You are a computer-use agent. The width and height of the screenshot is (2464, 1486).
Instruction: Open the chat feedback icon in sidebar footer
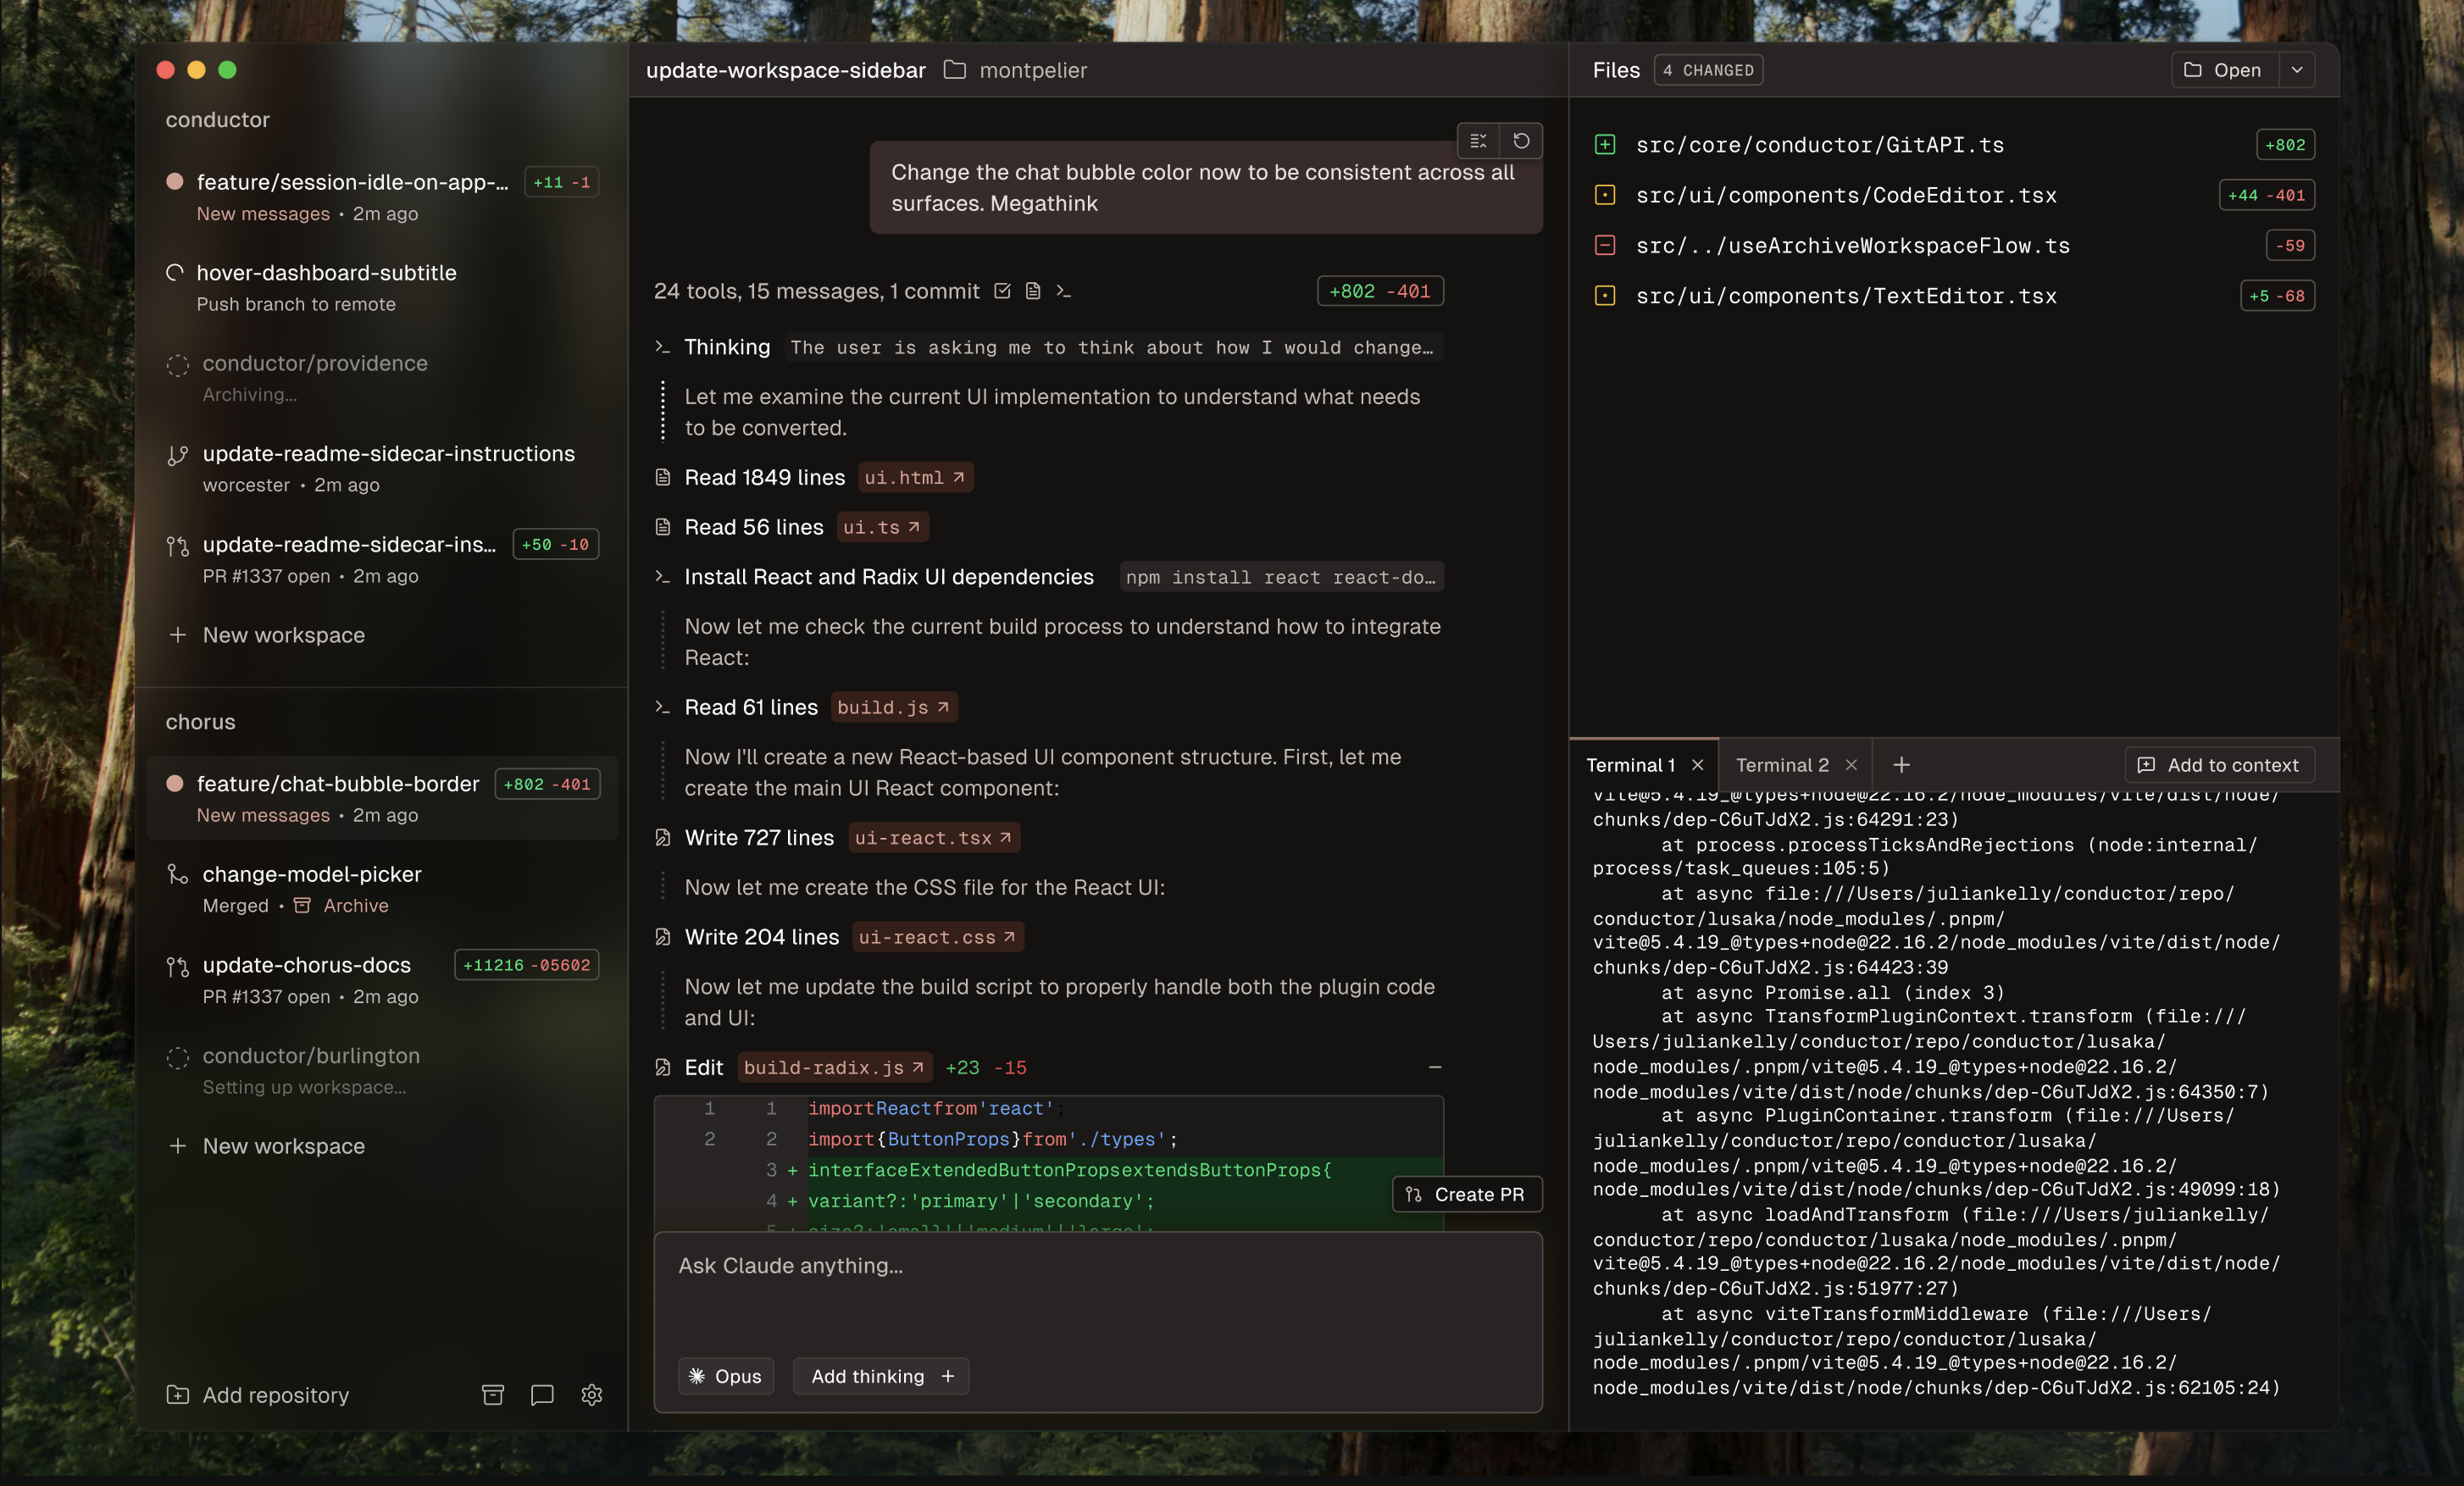click(x=542, y=1395)
